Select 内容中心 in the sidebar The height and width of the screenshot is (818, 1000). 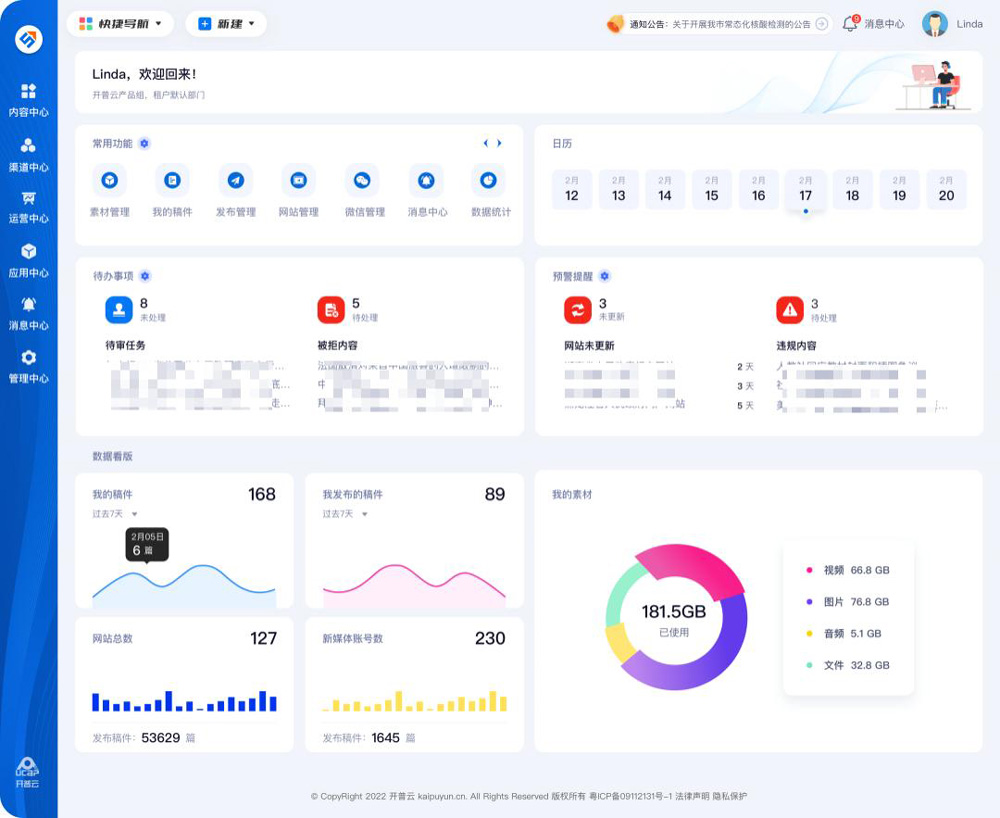tap(28, 100)
